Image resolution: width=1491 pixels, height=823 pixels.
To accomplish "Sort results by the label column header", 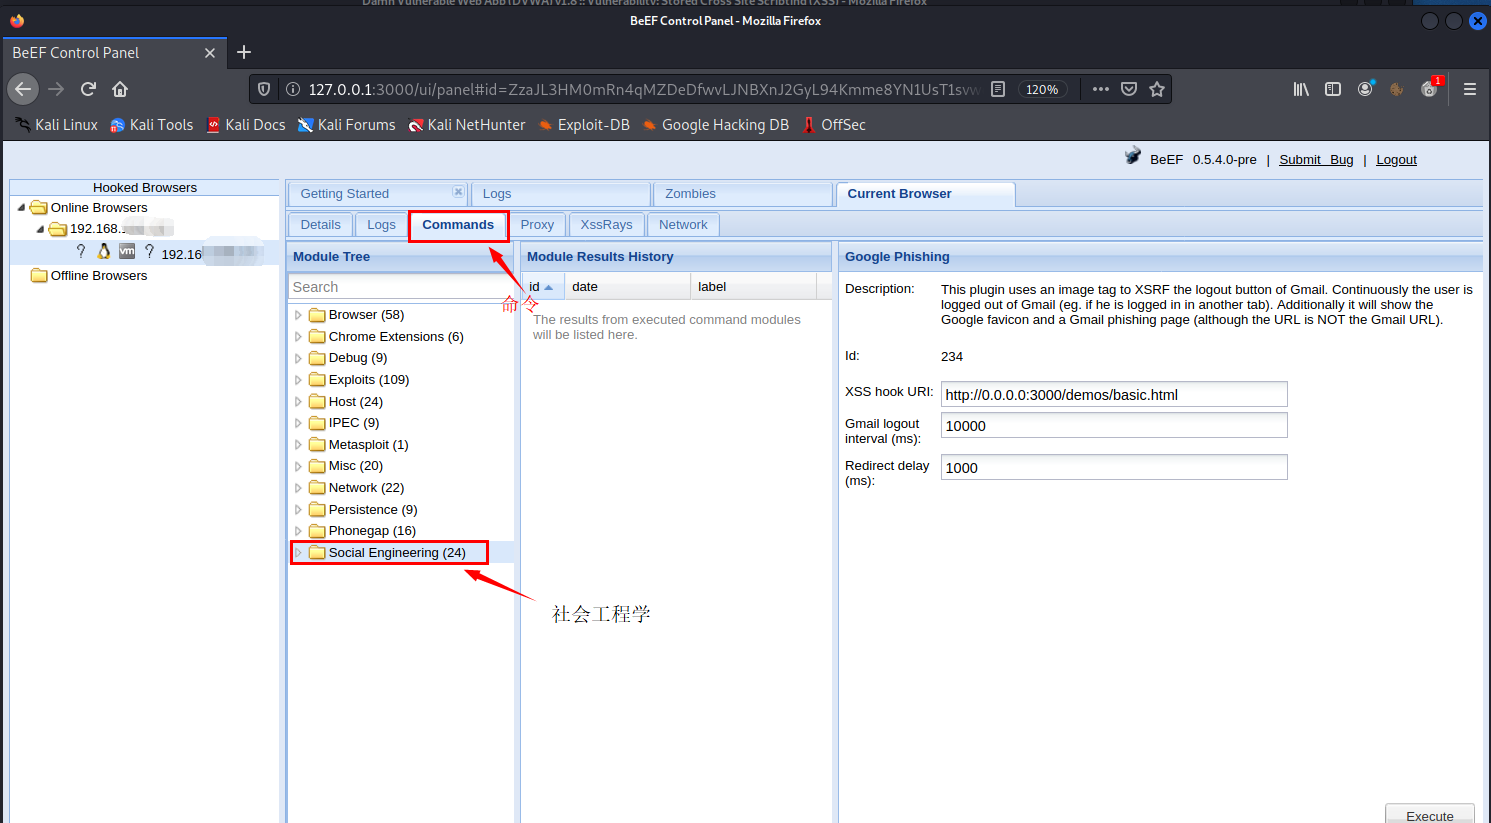I will (754, 287).
